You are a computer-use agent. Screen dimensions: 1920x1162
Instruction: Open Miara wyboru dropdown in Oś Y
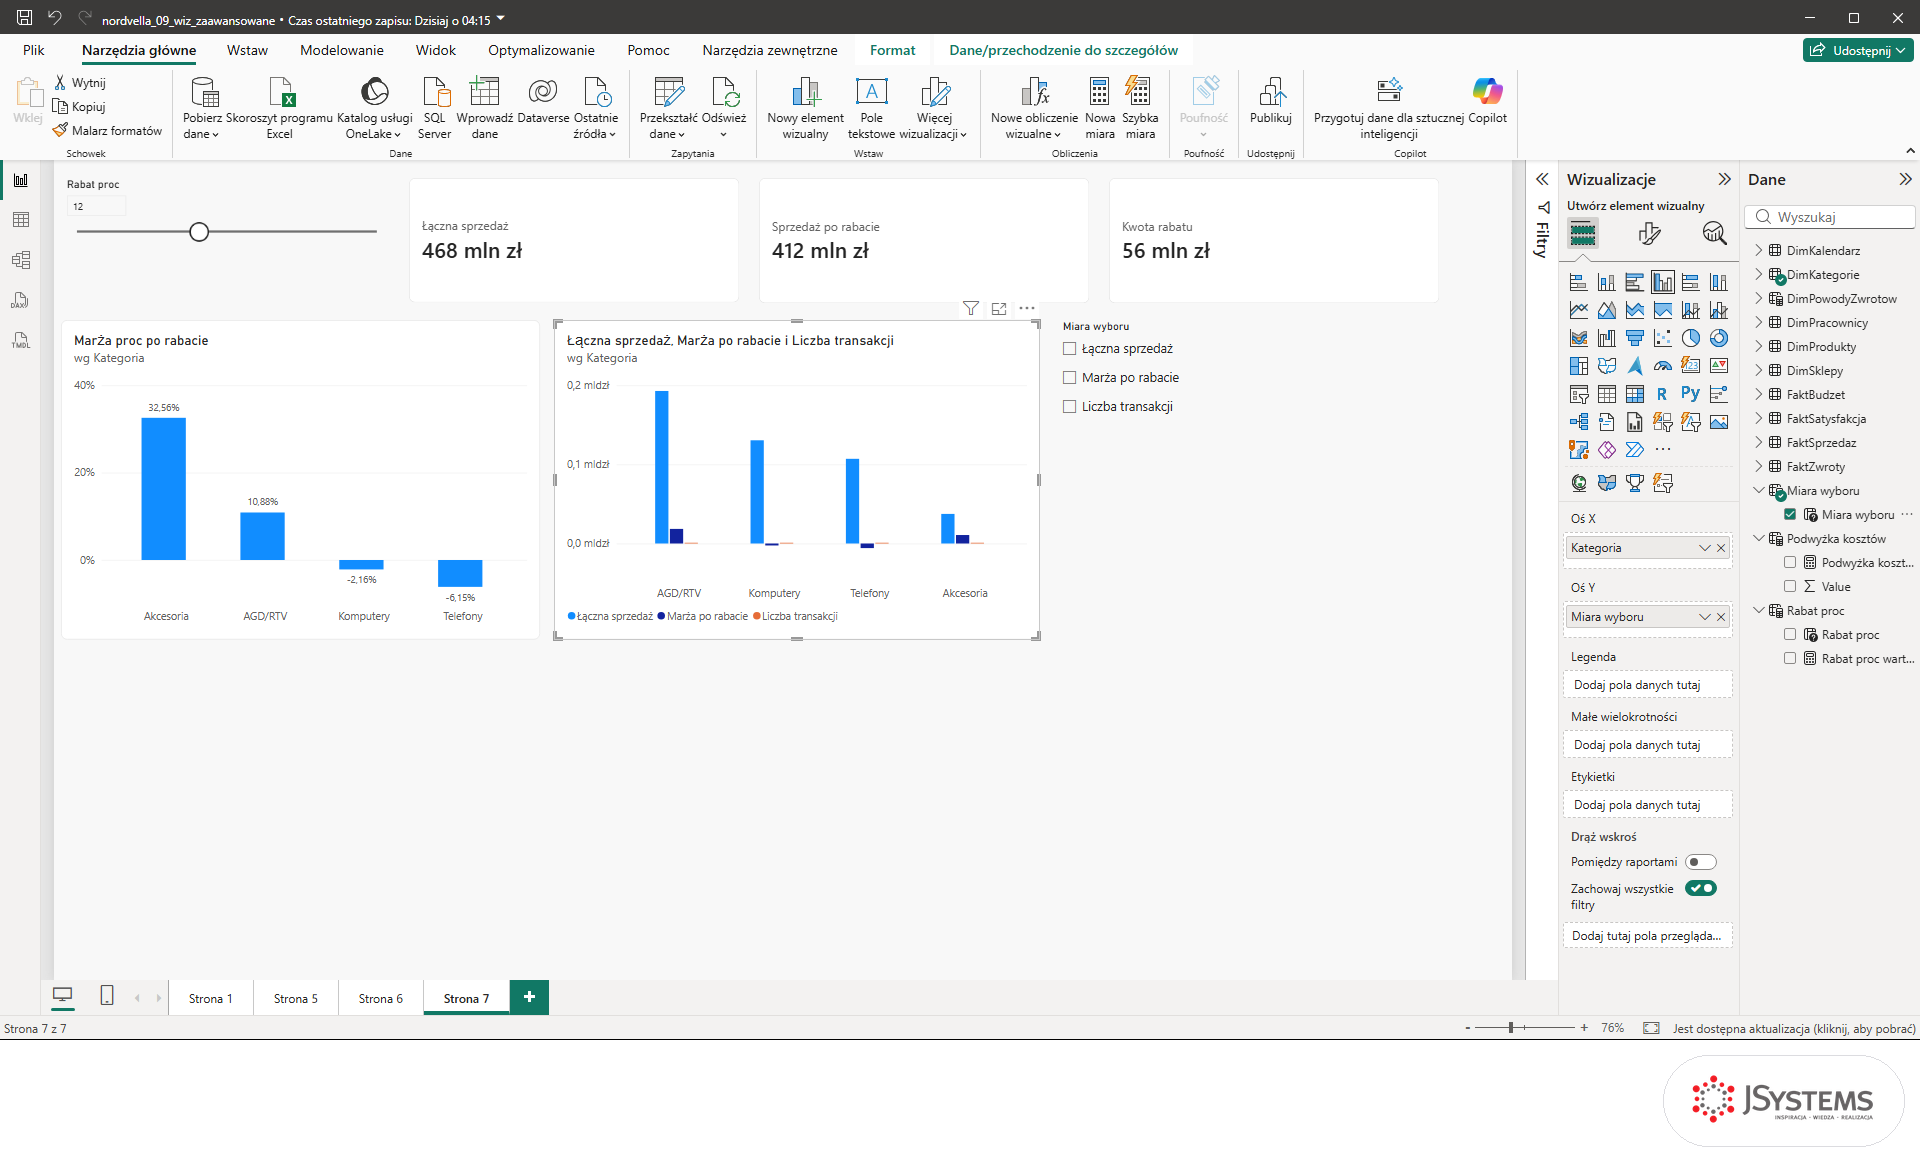coord(1705,617)
